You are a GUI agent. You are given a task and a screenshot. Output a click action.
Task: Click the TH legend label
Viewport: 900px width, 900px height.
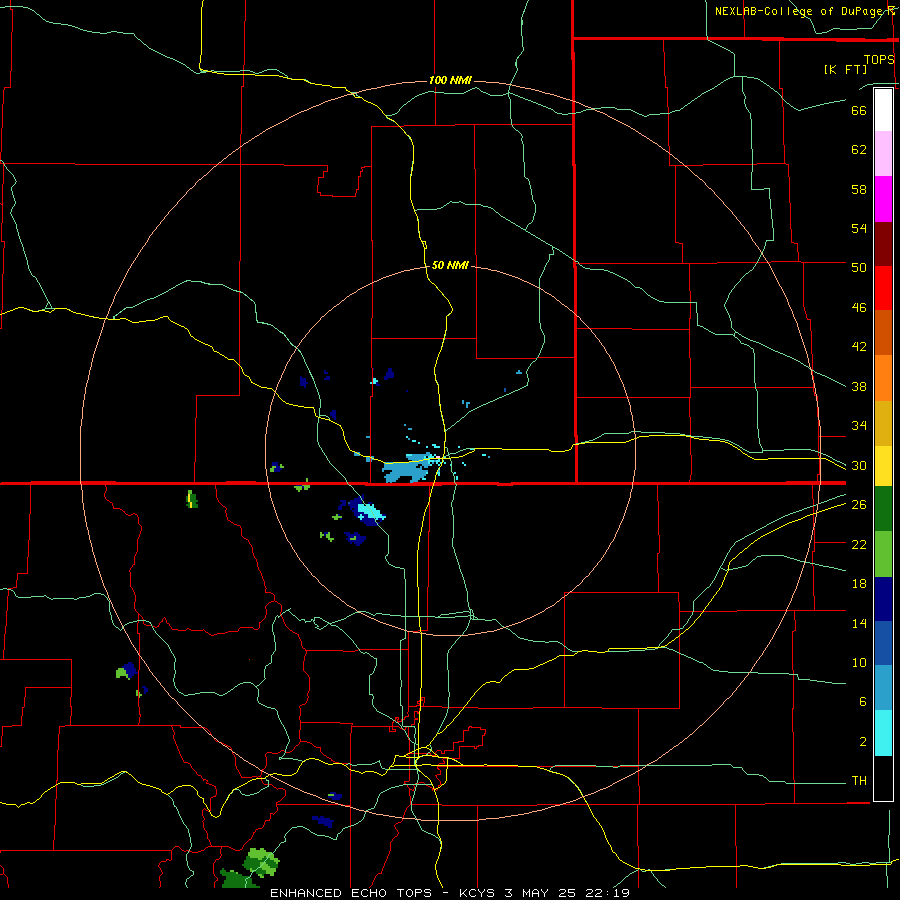[x=859, y=781]
